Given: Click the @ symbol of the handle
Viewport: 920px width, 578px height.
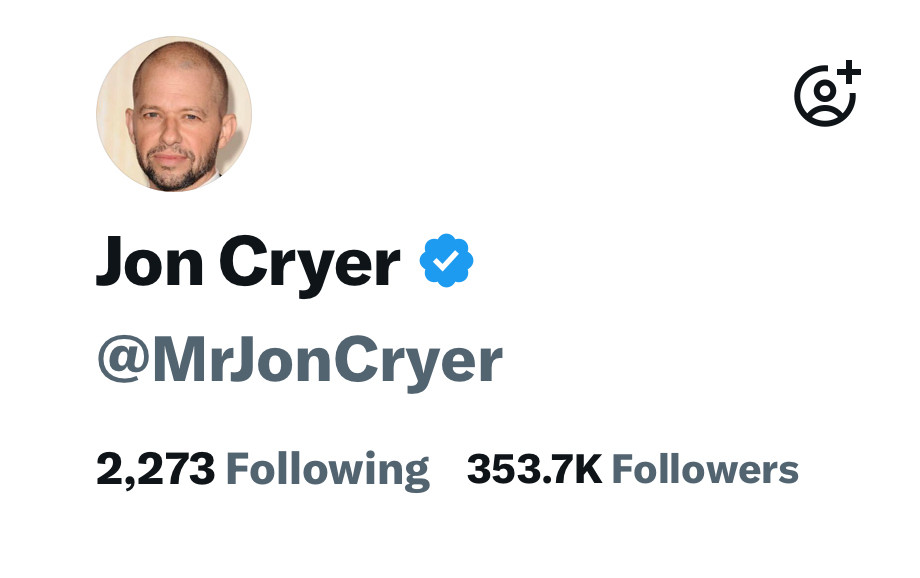Looking at the screenshot, I should tap(124, 360).
